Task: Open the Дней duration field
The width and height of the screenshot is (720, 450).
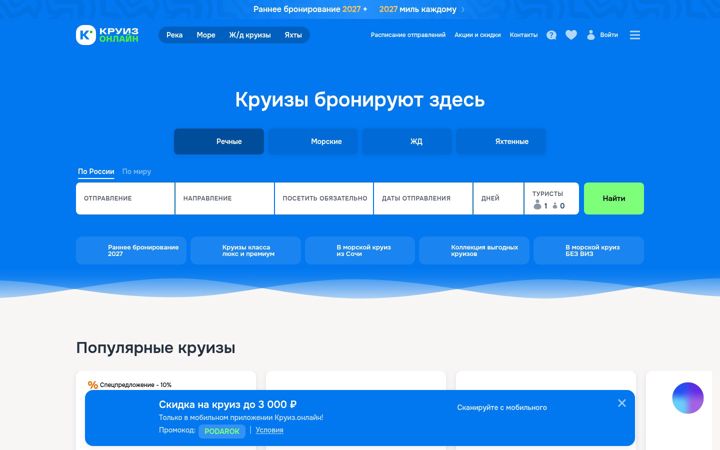Action: click(498, 198)
